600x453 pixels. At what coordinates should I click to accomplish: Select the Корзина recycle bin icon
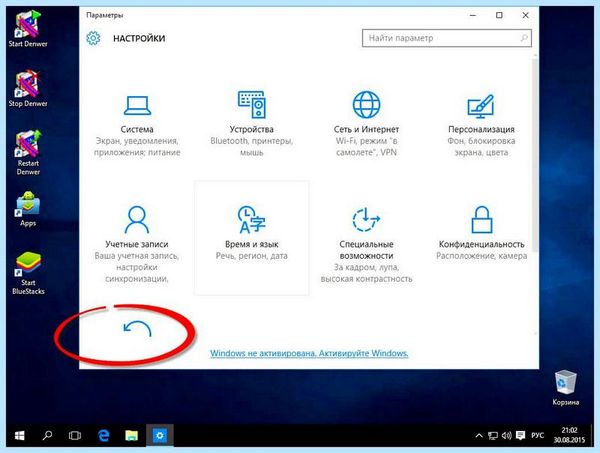(566, 388)
